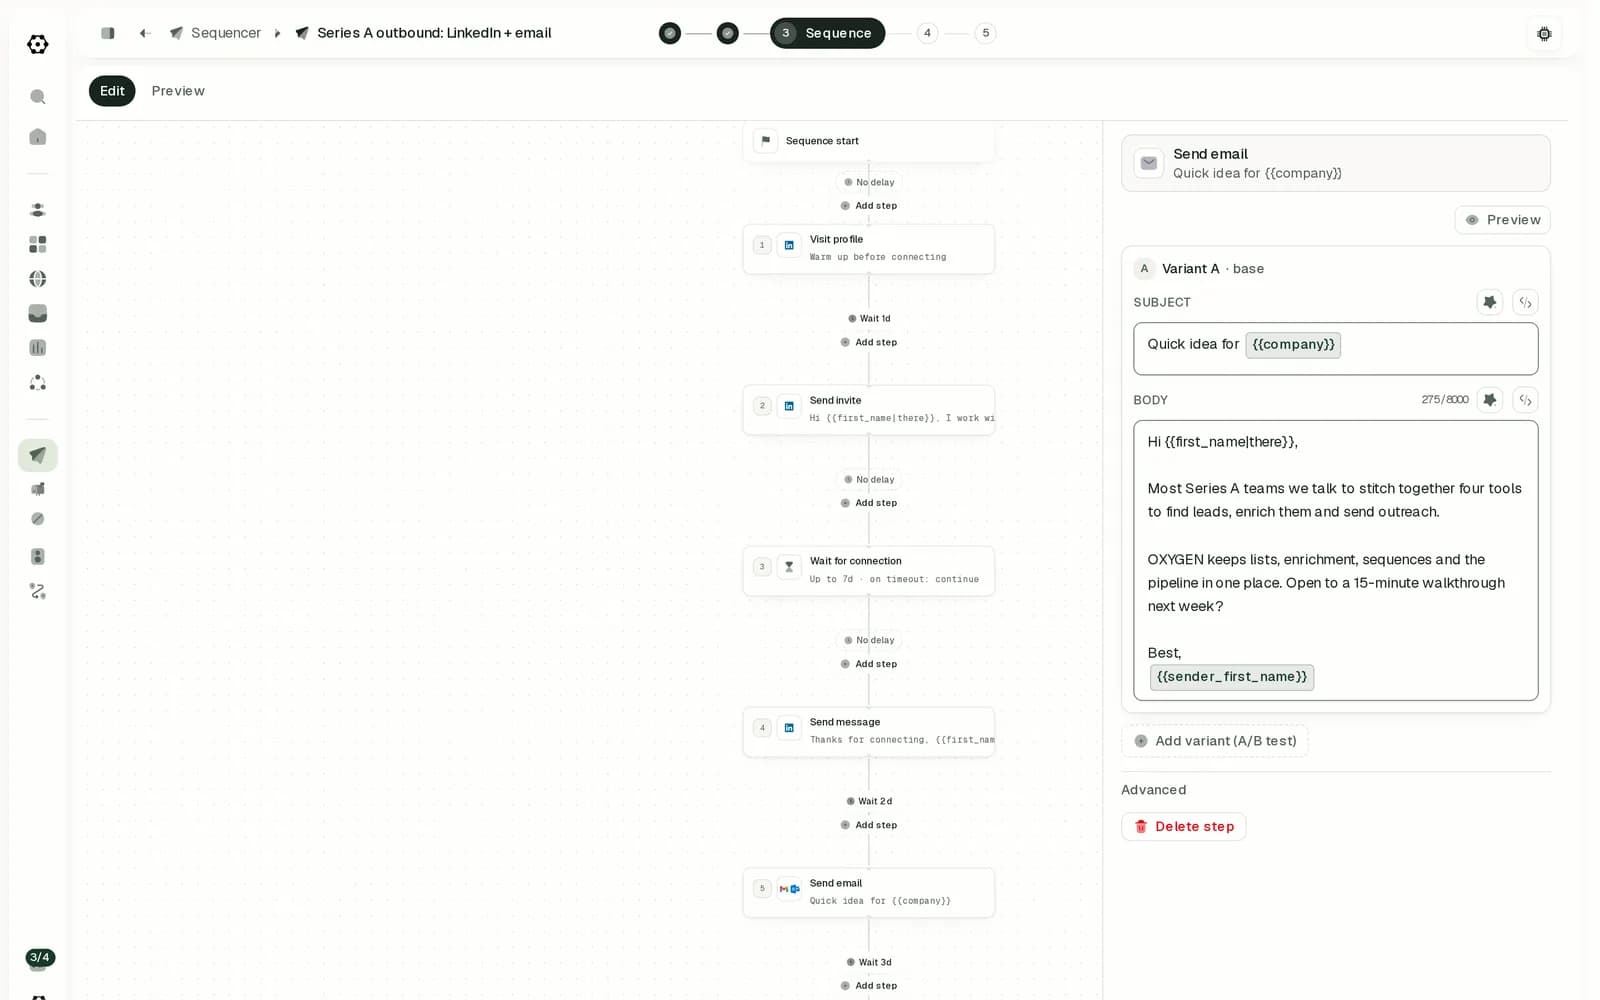This screenshot has width=1600, height=1000.
Task: Select wizard step 3 Sequence
Action: (827, 33)
